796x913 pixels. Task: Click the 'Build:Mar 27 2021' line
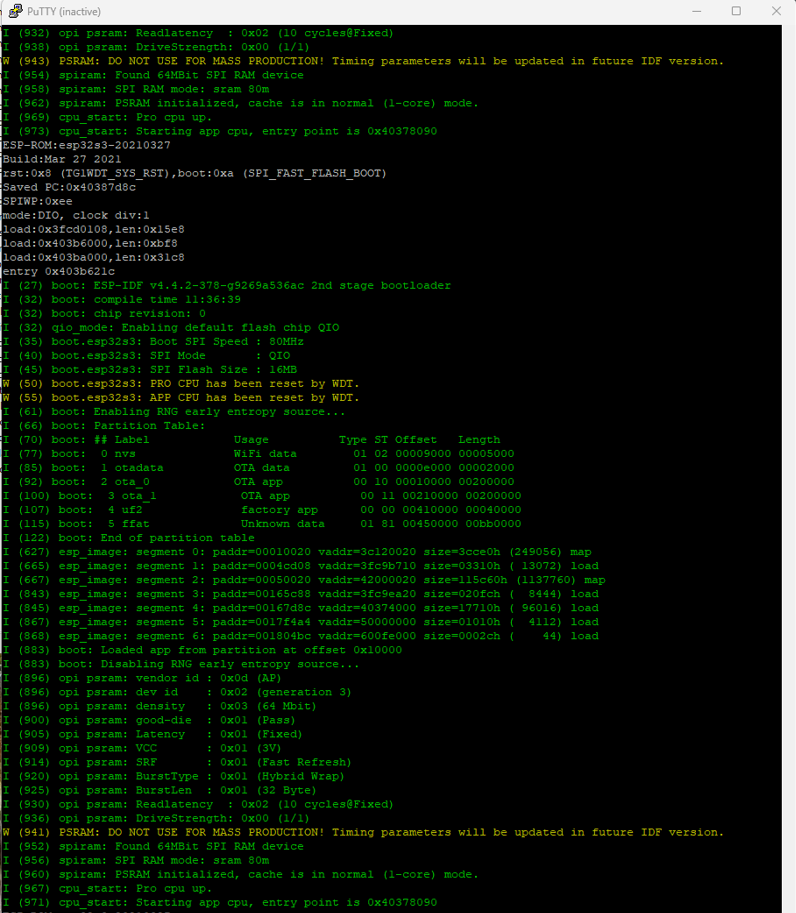[x=62, y=159]
